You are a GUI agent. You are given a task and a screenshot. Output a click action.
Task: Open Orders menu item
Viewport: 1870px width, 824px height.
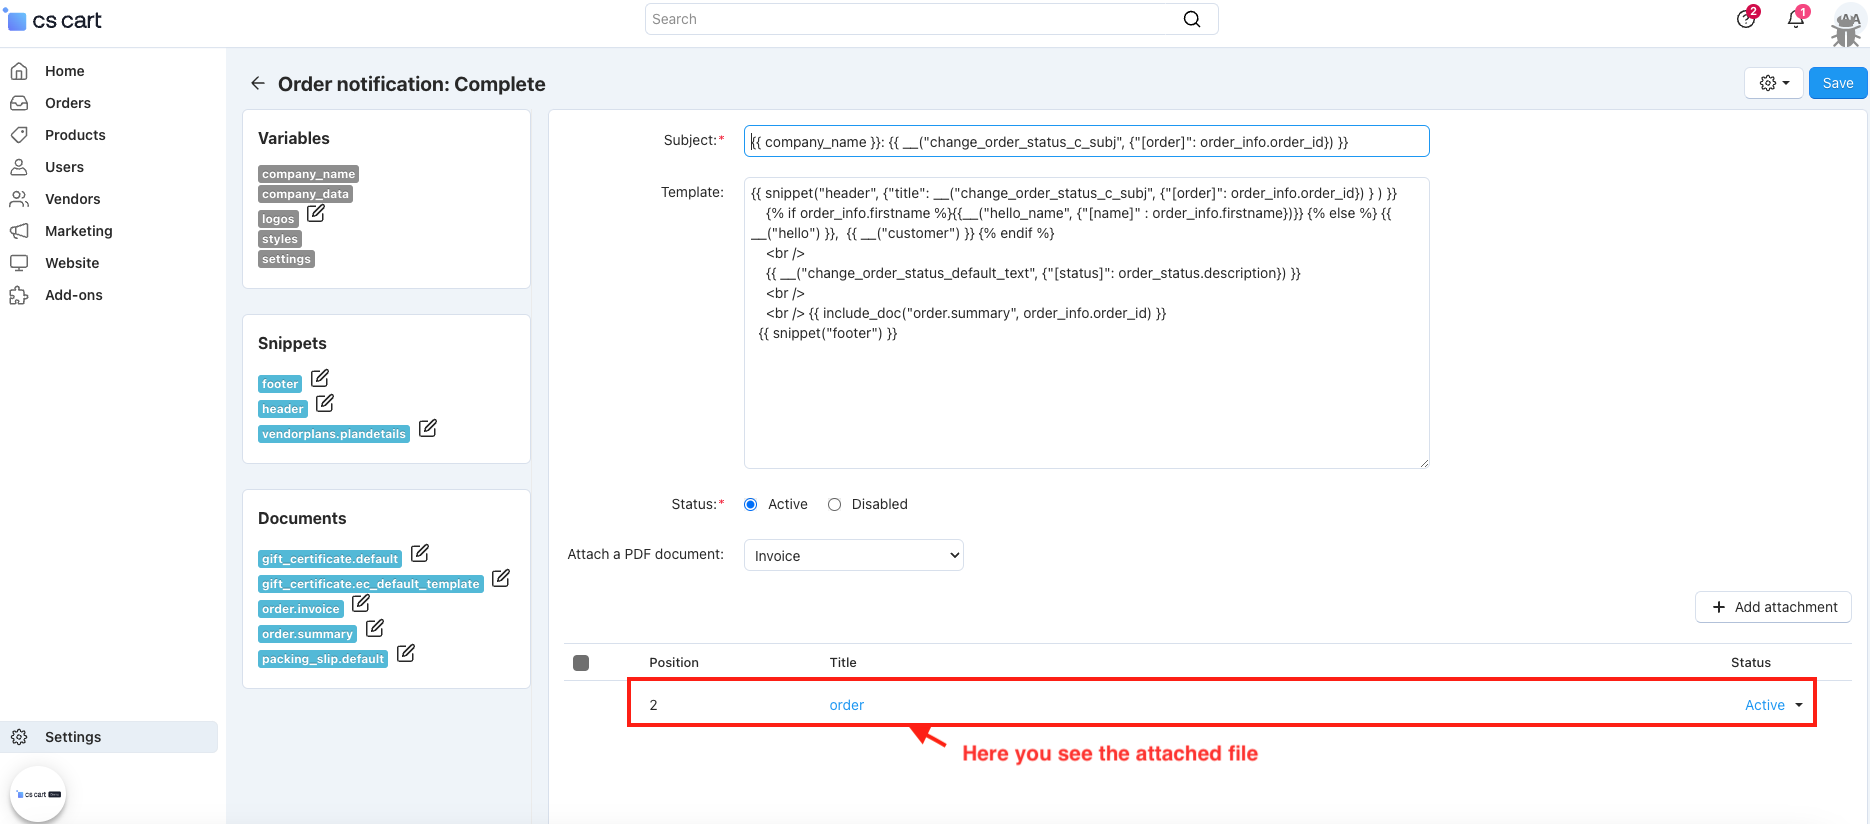coord(68,103)
